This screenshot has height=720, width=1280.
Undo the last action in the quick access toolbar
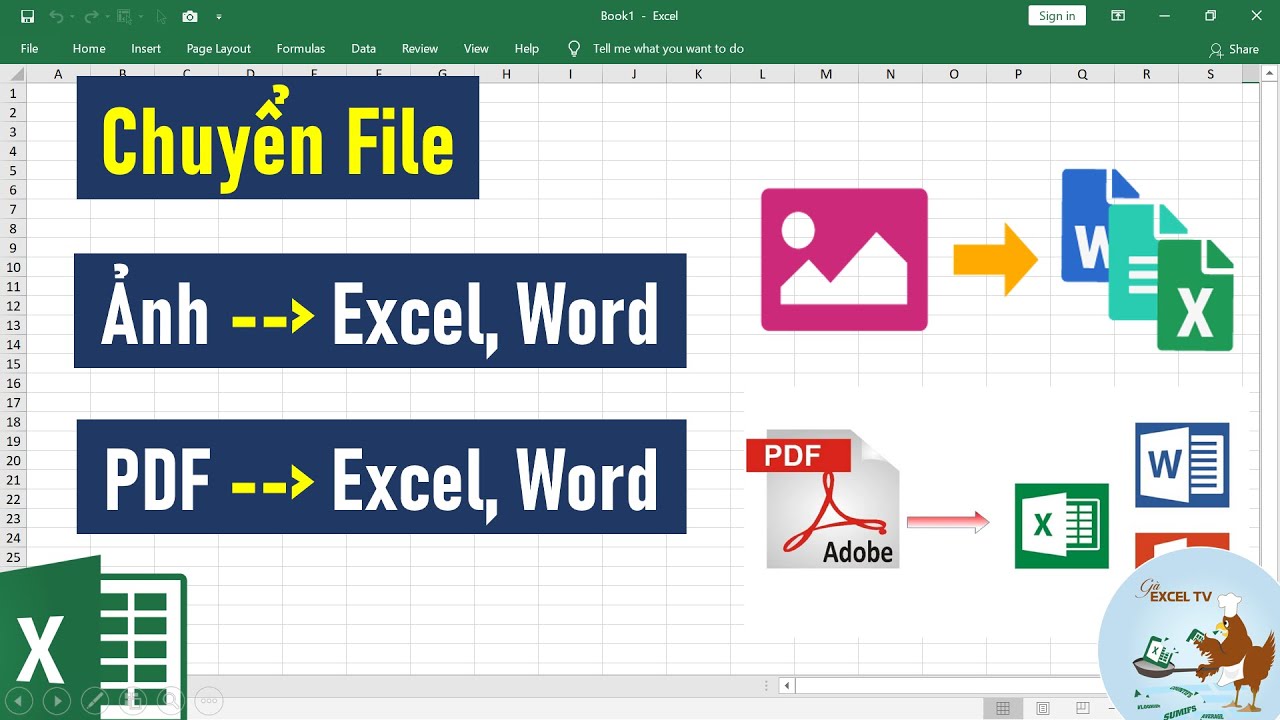point(55,16)
